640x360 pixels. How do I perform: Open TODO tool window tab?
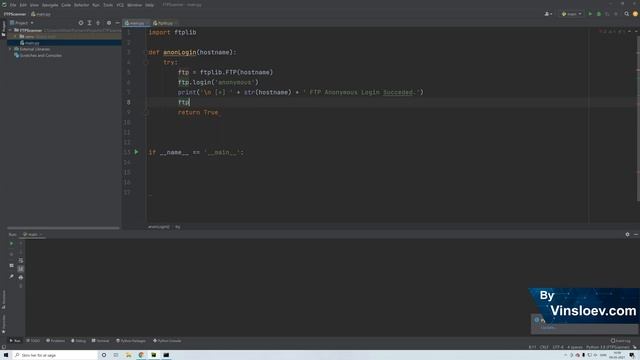33,340
